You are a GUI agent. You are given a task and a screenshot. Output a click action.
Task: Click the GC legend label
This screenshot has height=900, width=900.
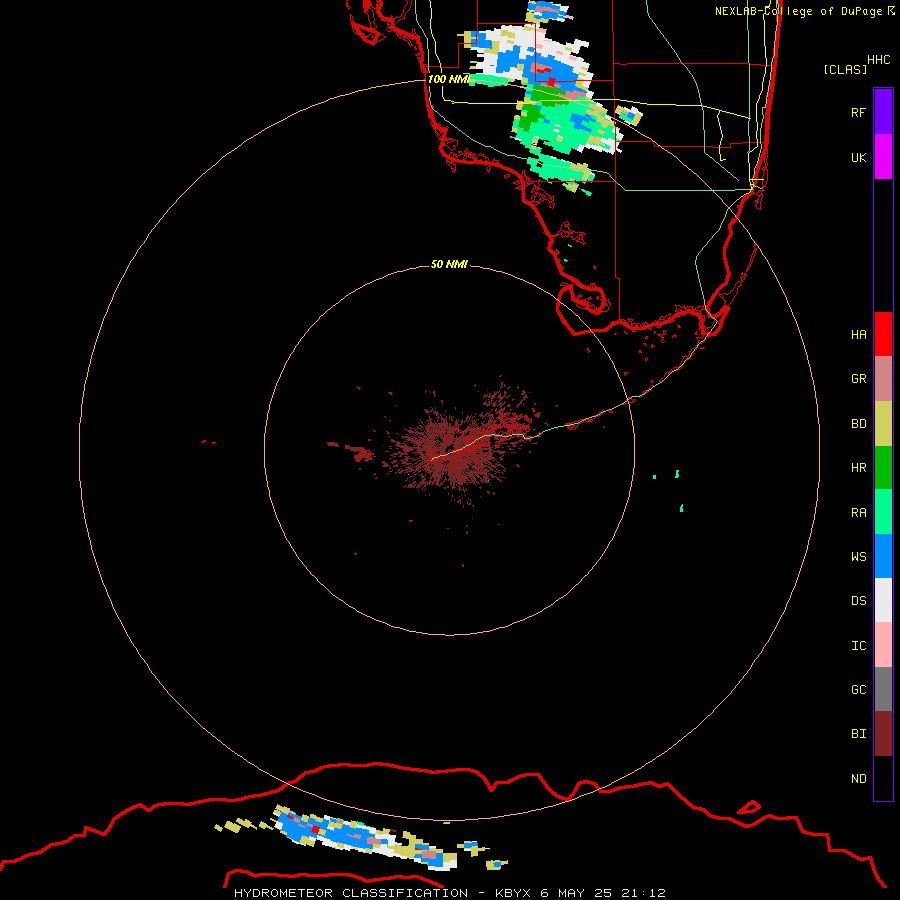pyautogui.click(x=858, y=689)
